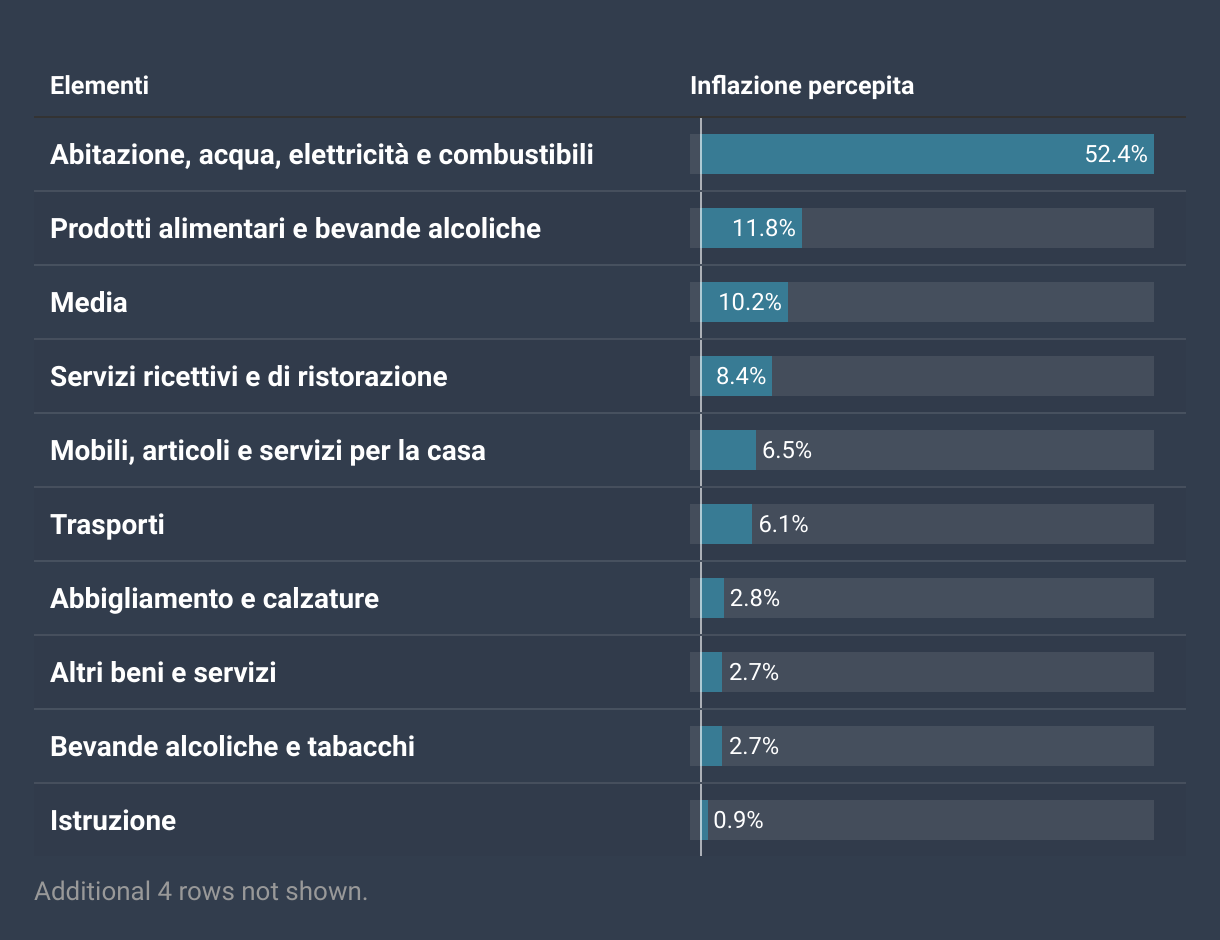Click the 11.8% bar value
The height and width of the screenshot is (940, 1220).
(x=763, y=229)
